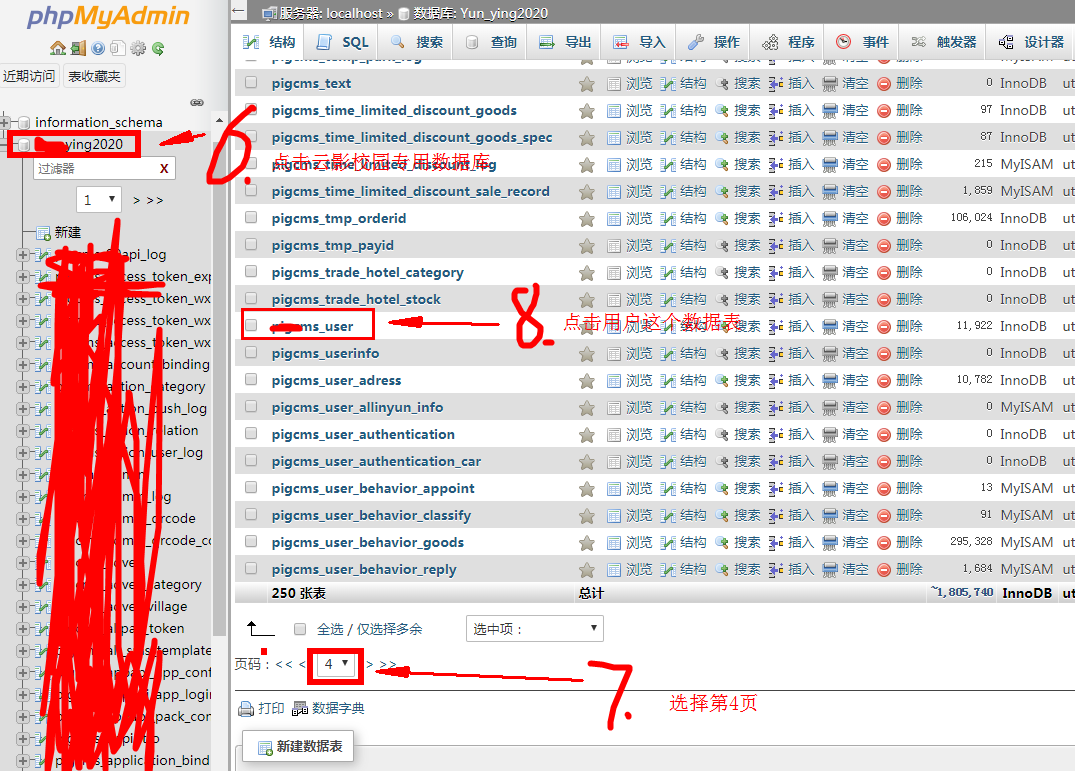The image size is (1075, 771).
Task: Expand the tree node ending in application_bind
Action: tap(23, 761)
